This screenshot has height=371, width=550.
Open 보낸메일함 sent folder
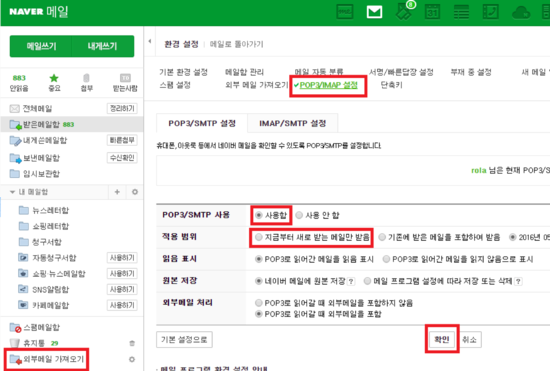point(35,158)
